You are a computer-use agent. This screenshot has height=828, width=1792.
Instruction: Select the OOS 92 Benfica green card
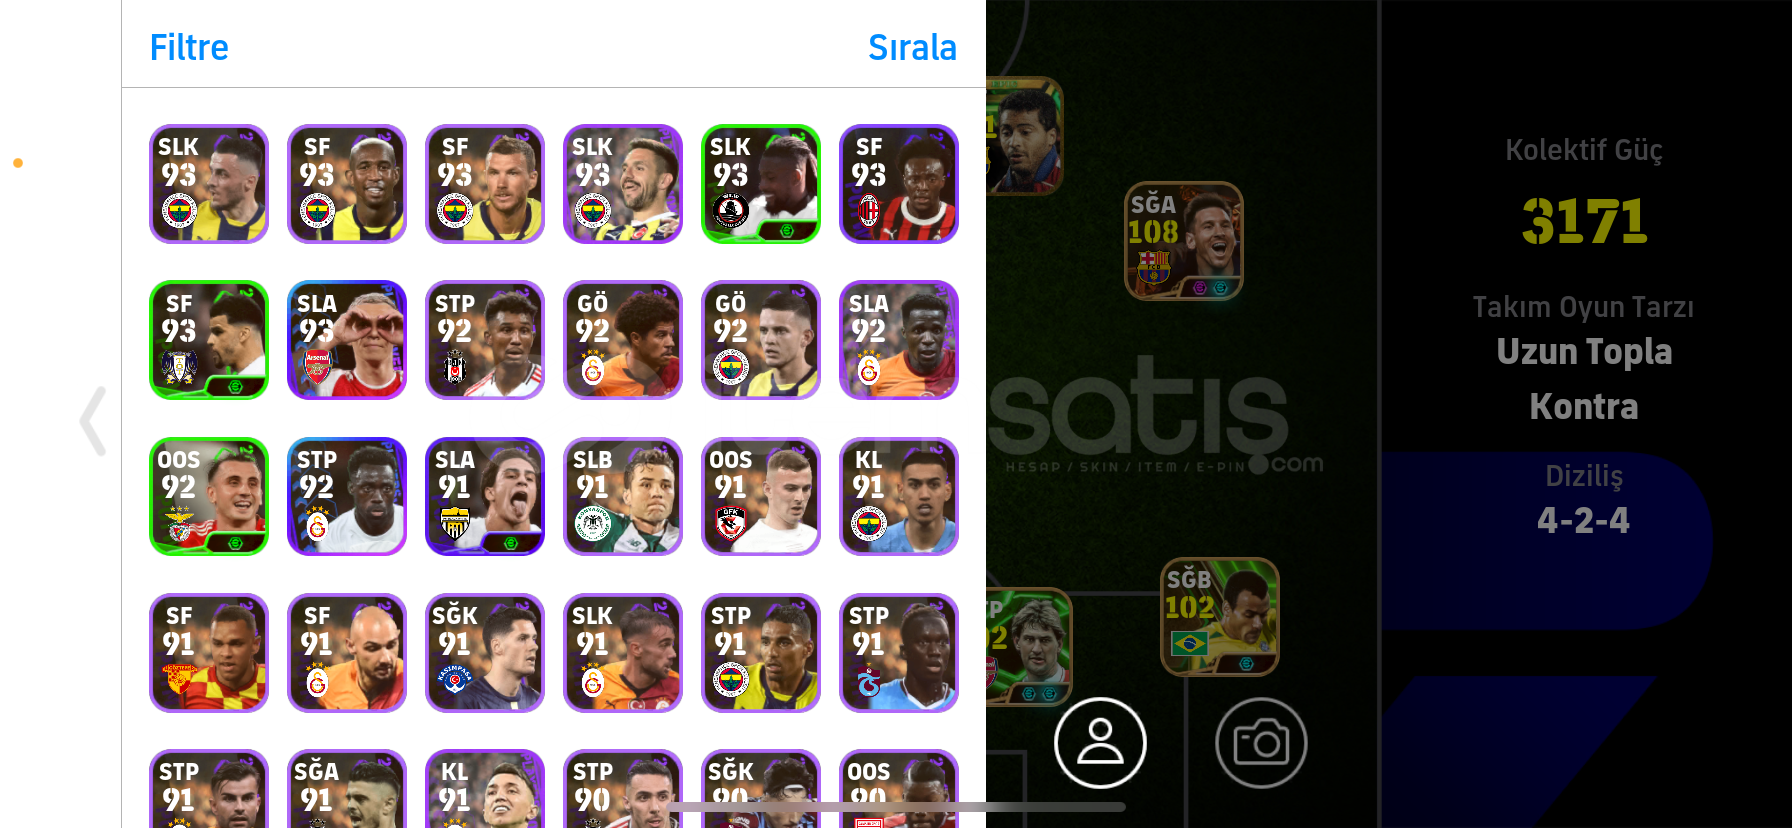point(209,496)
